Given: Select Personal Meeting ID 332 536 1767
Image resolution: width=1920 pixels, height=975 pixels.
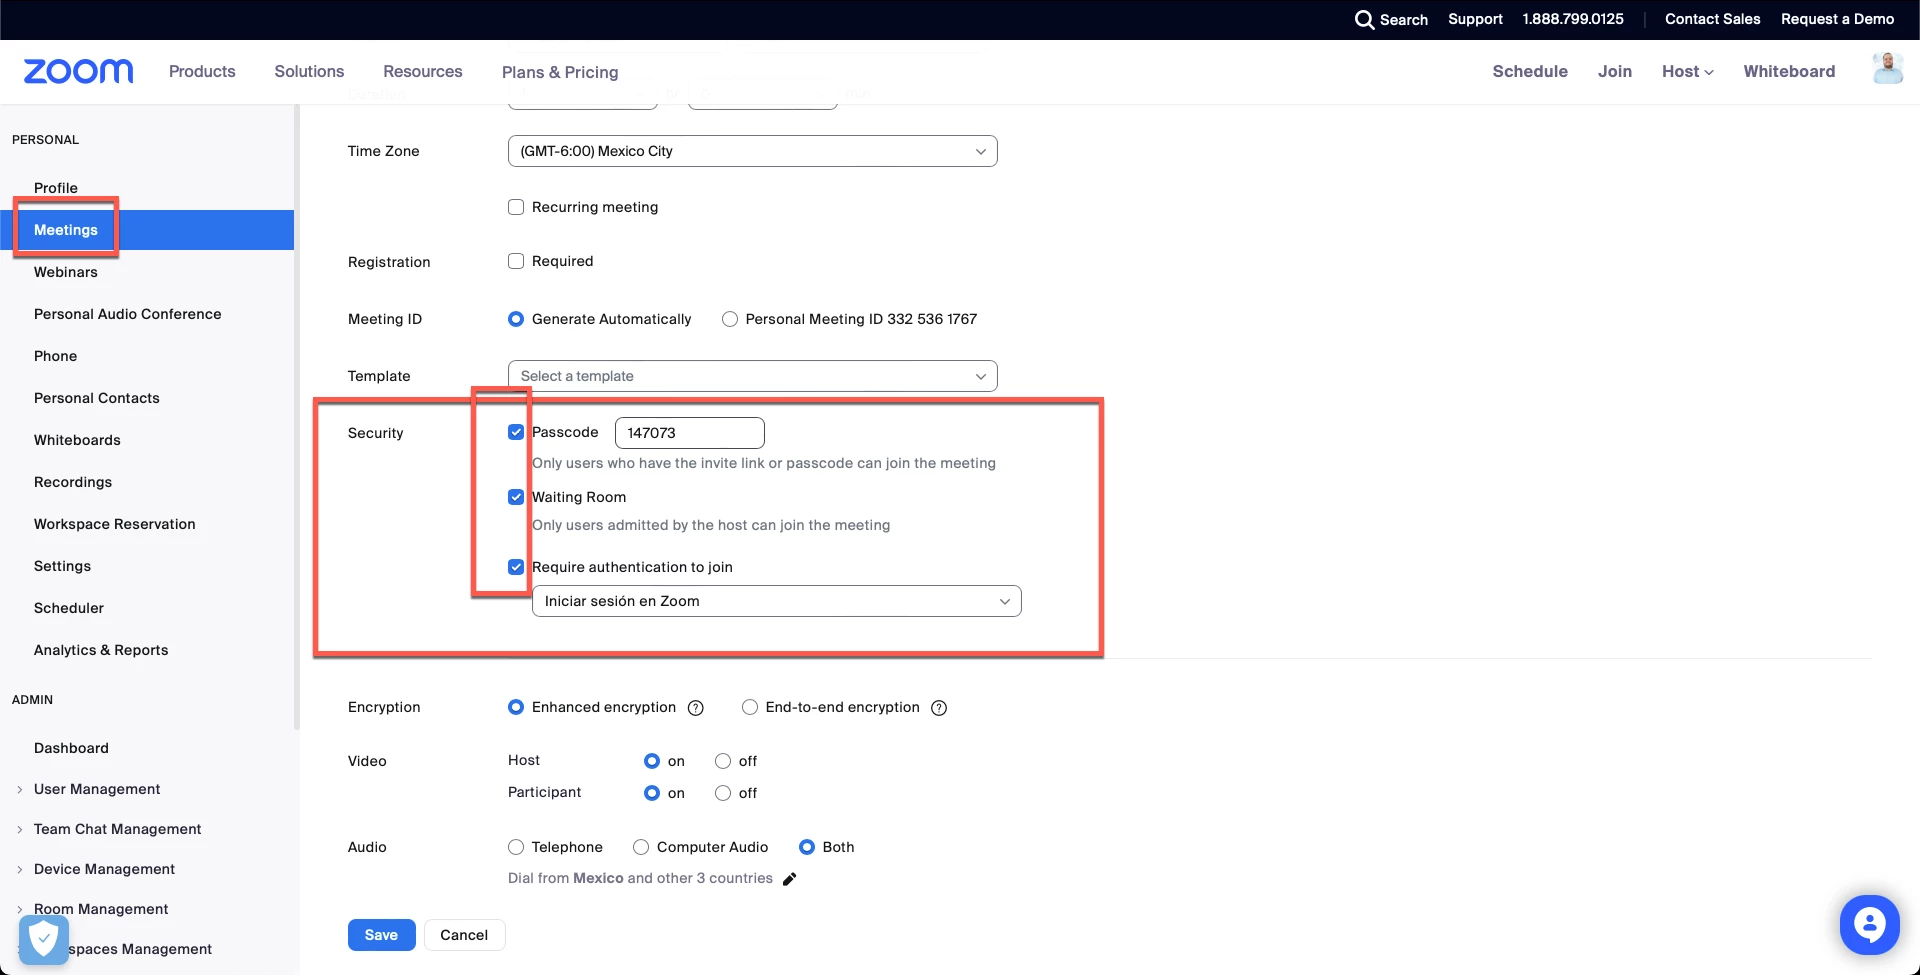Looking at the screenshot, I should (x=730, y=319).
